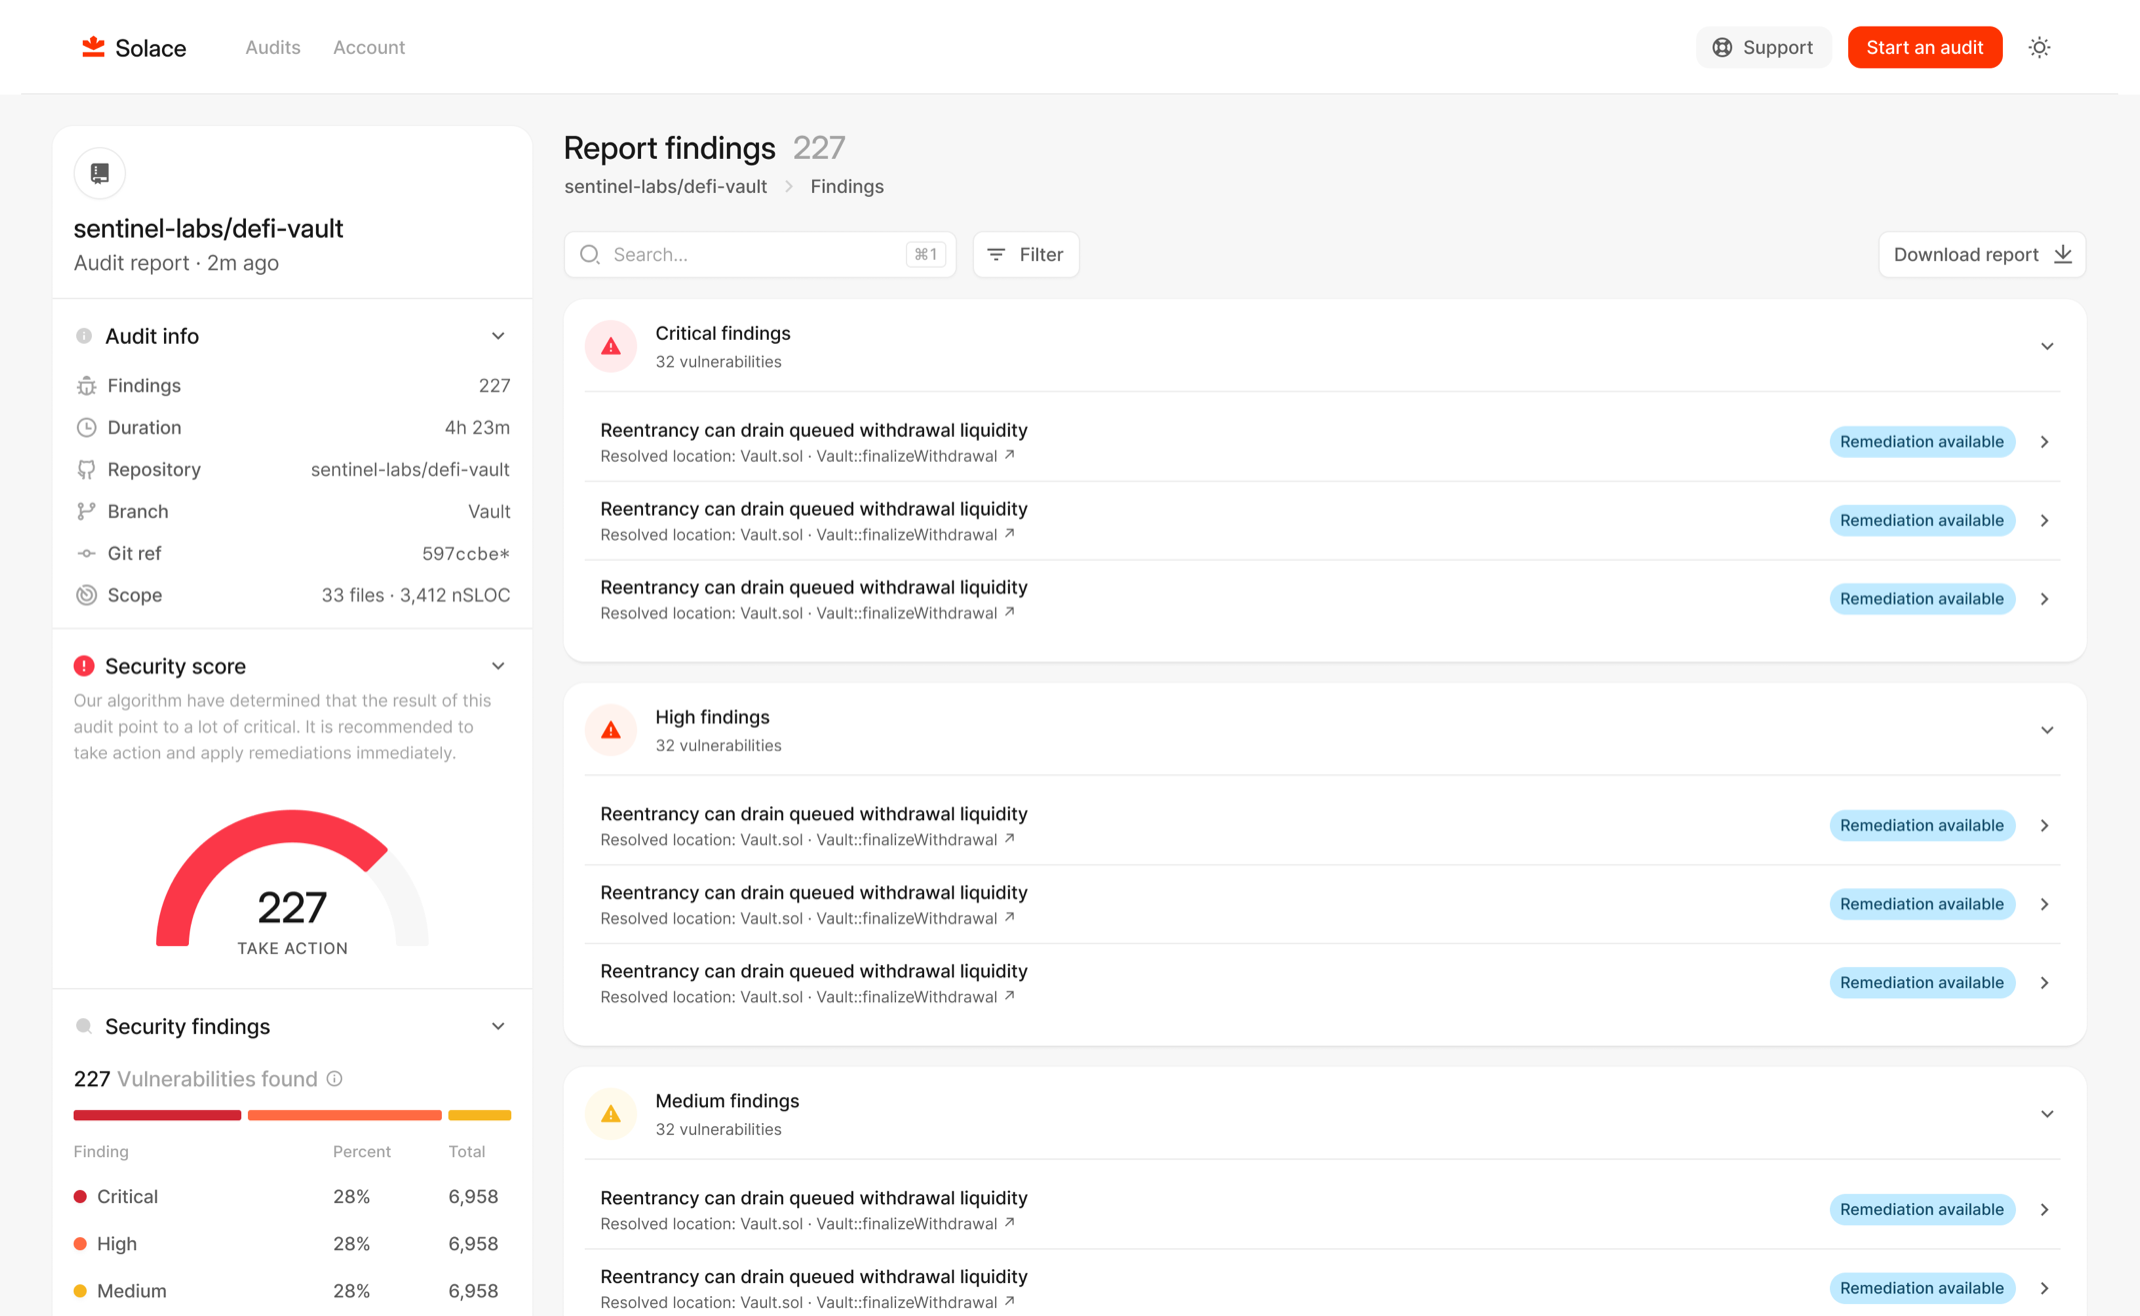The height and width of the screenshot is (1316, 2140).
Task: Click the orange High segment of vulnerabilities bar
Action: [x=345, y=1115]
